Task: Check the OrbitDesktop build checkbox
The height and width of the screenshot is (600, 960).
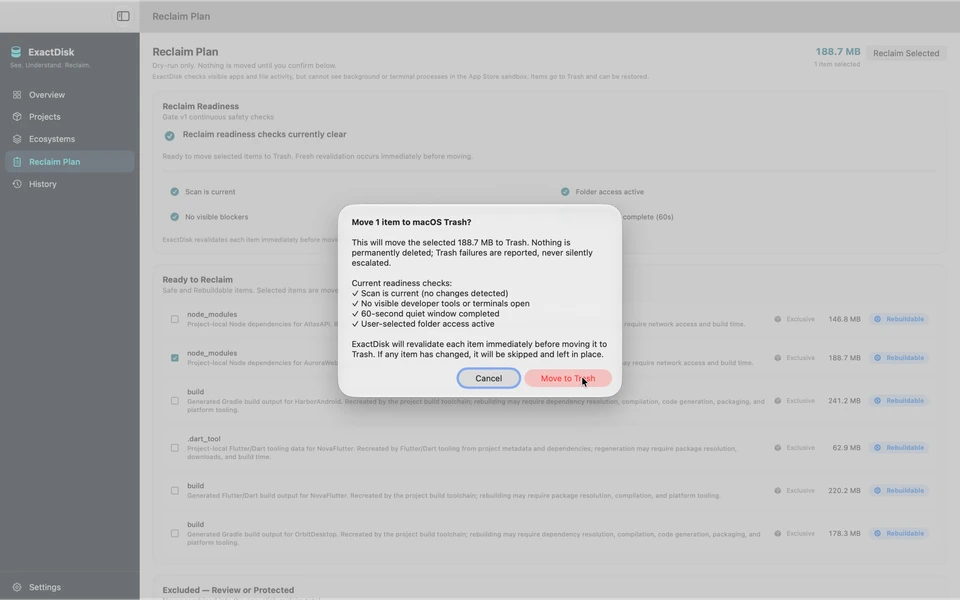Action: [x=174, y=534]
